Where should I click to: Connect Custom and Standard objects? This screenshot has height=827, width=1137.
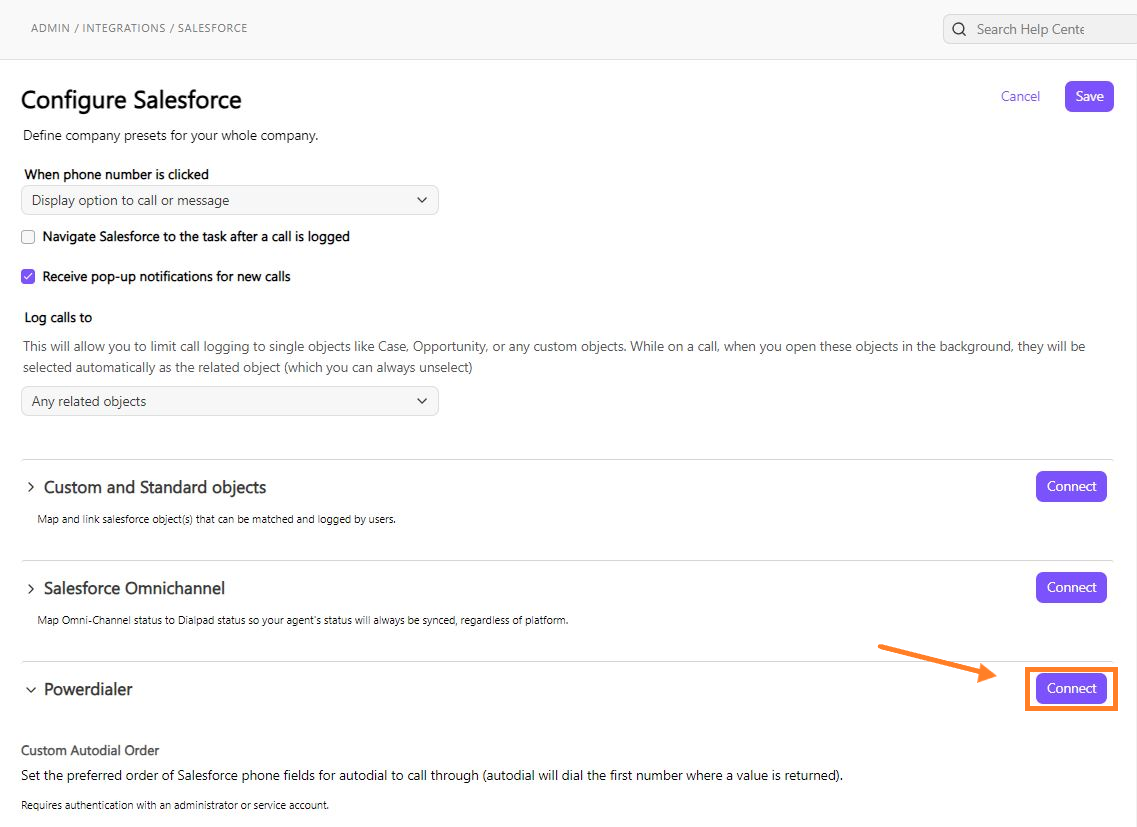click(x=1071, y=487)
